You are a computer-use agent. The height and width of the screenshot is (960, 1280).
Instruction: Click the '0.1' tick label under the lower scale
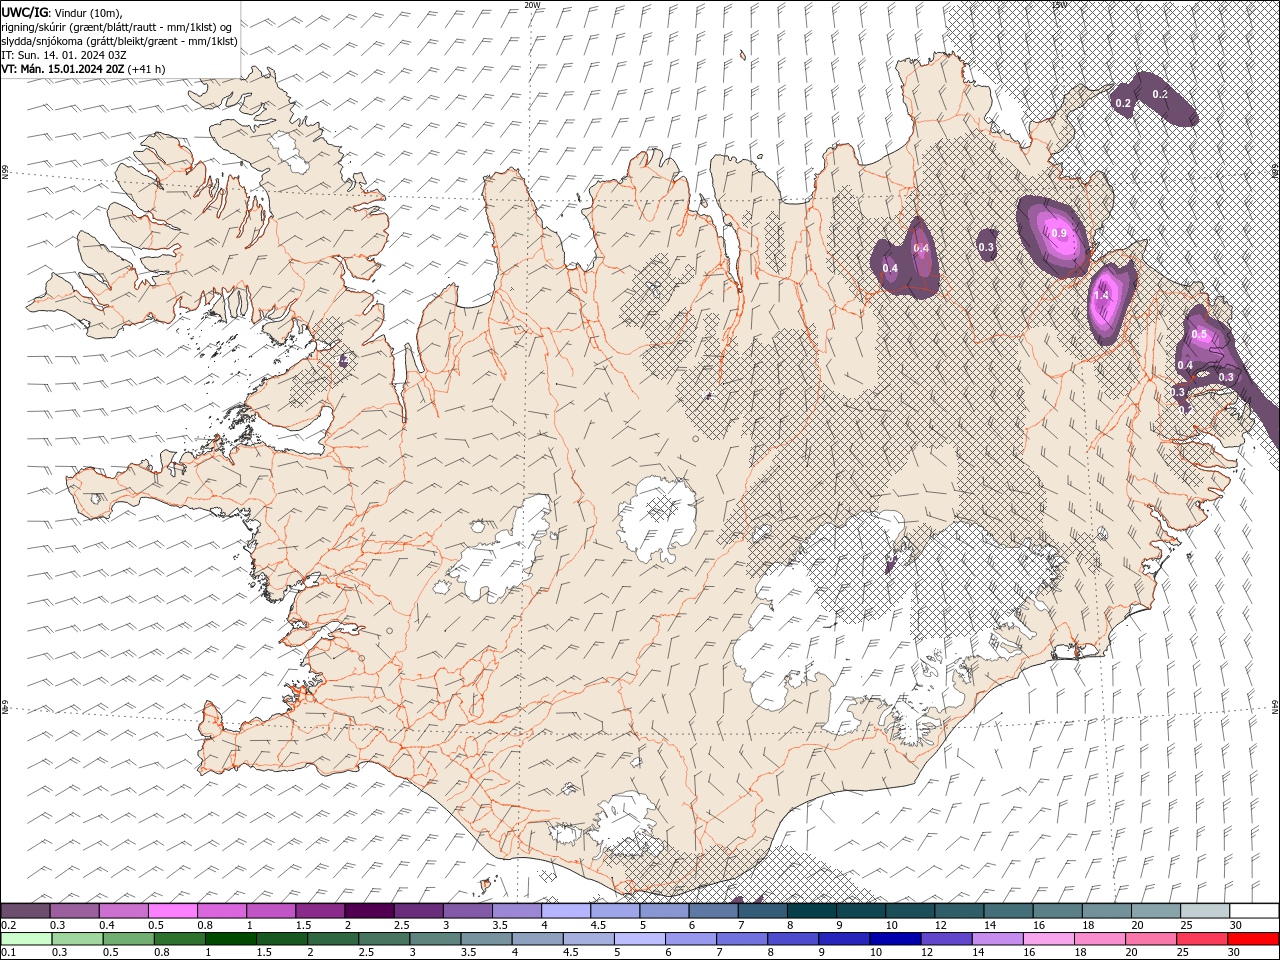click(8, 953)
